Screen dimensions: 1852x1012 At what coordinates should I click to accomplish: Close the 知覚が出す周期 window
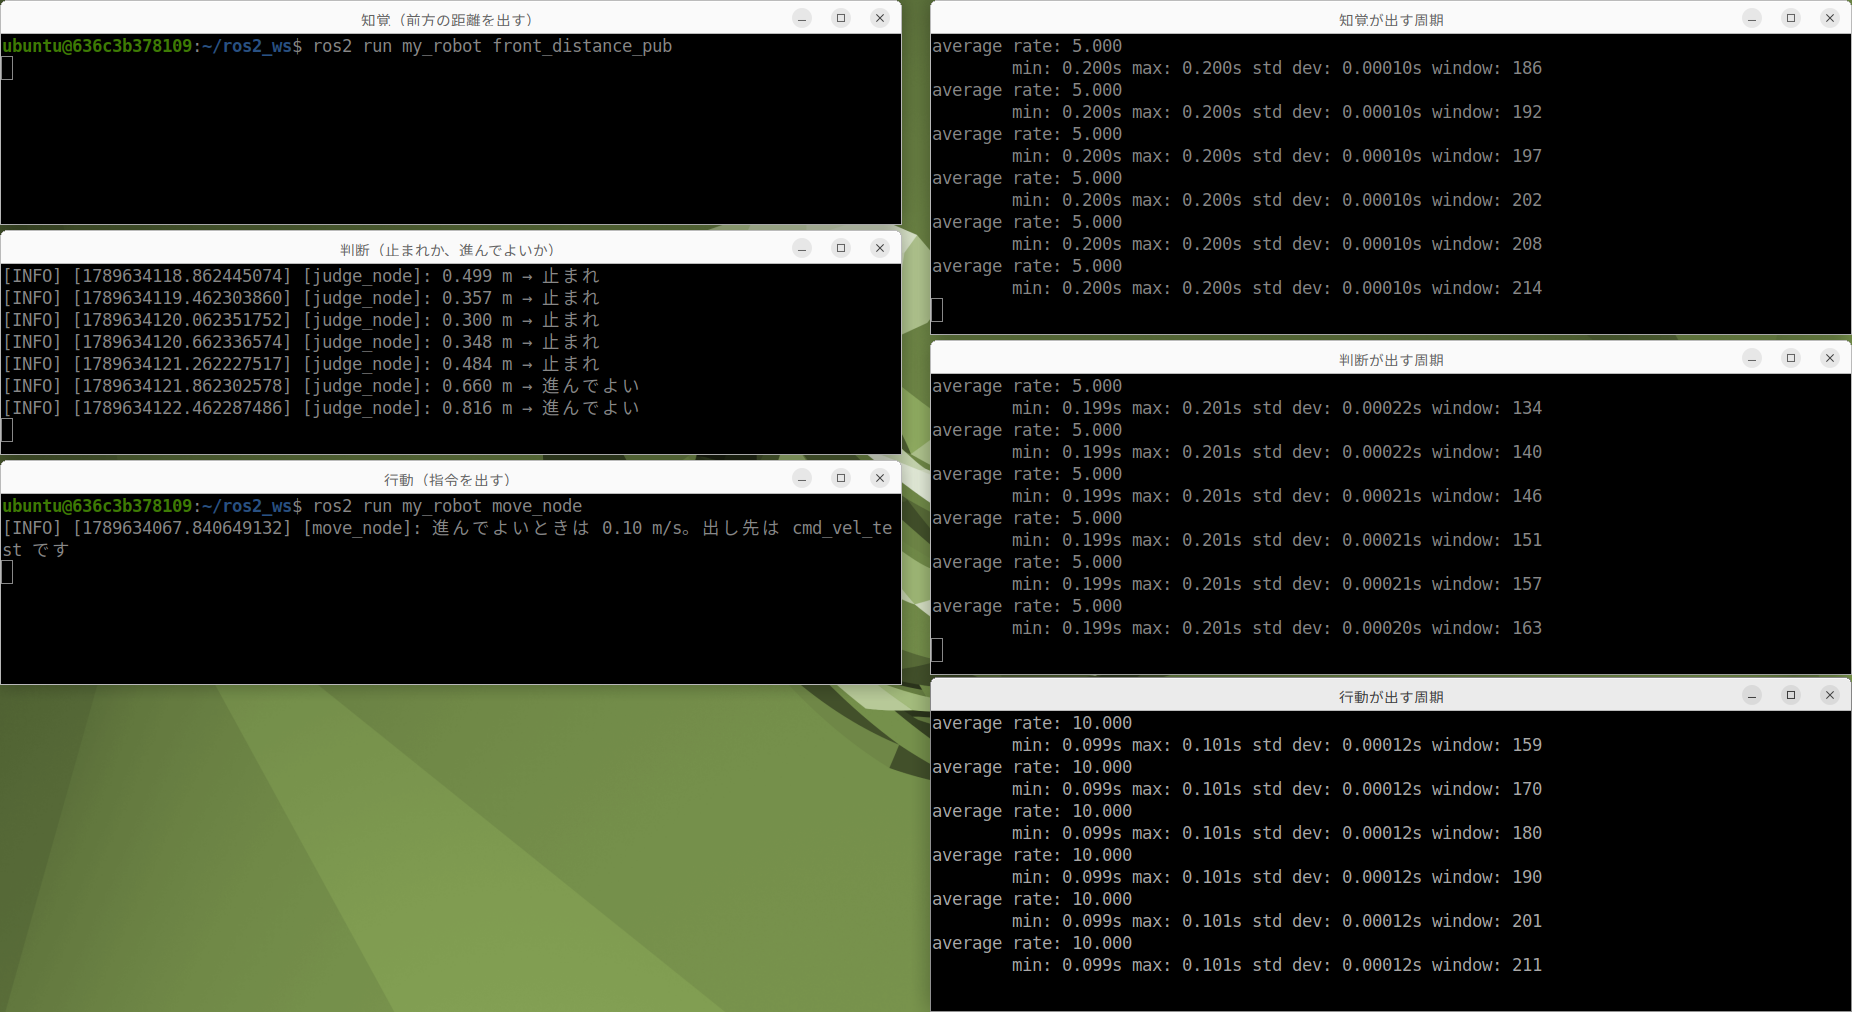[x=1830, y=18]
